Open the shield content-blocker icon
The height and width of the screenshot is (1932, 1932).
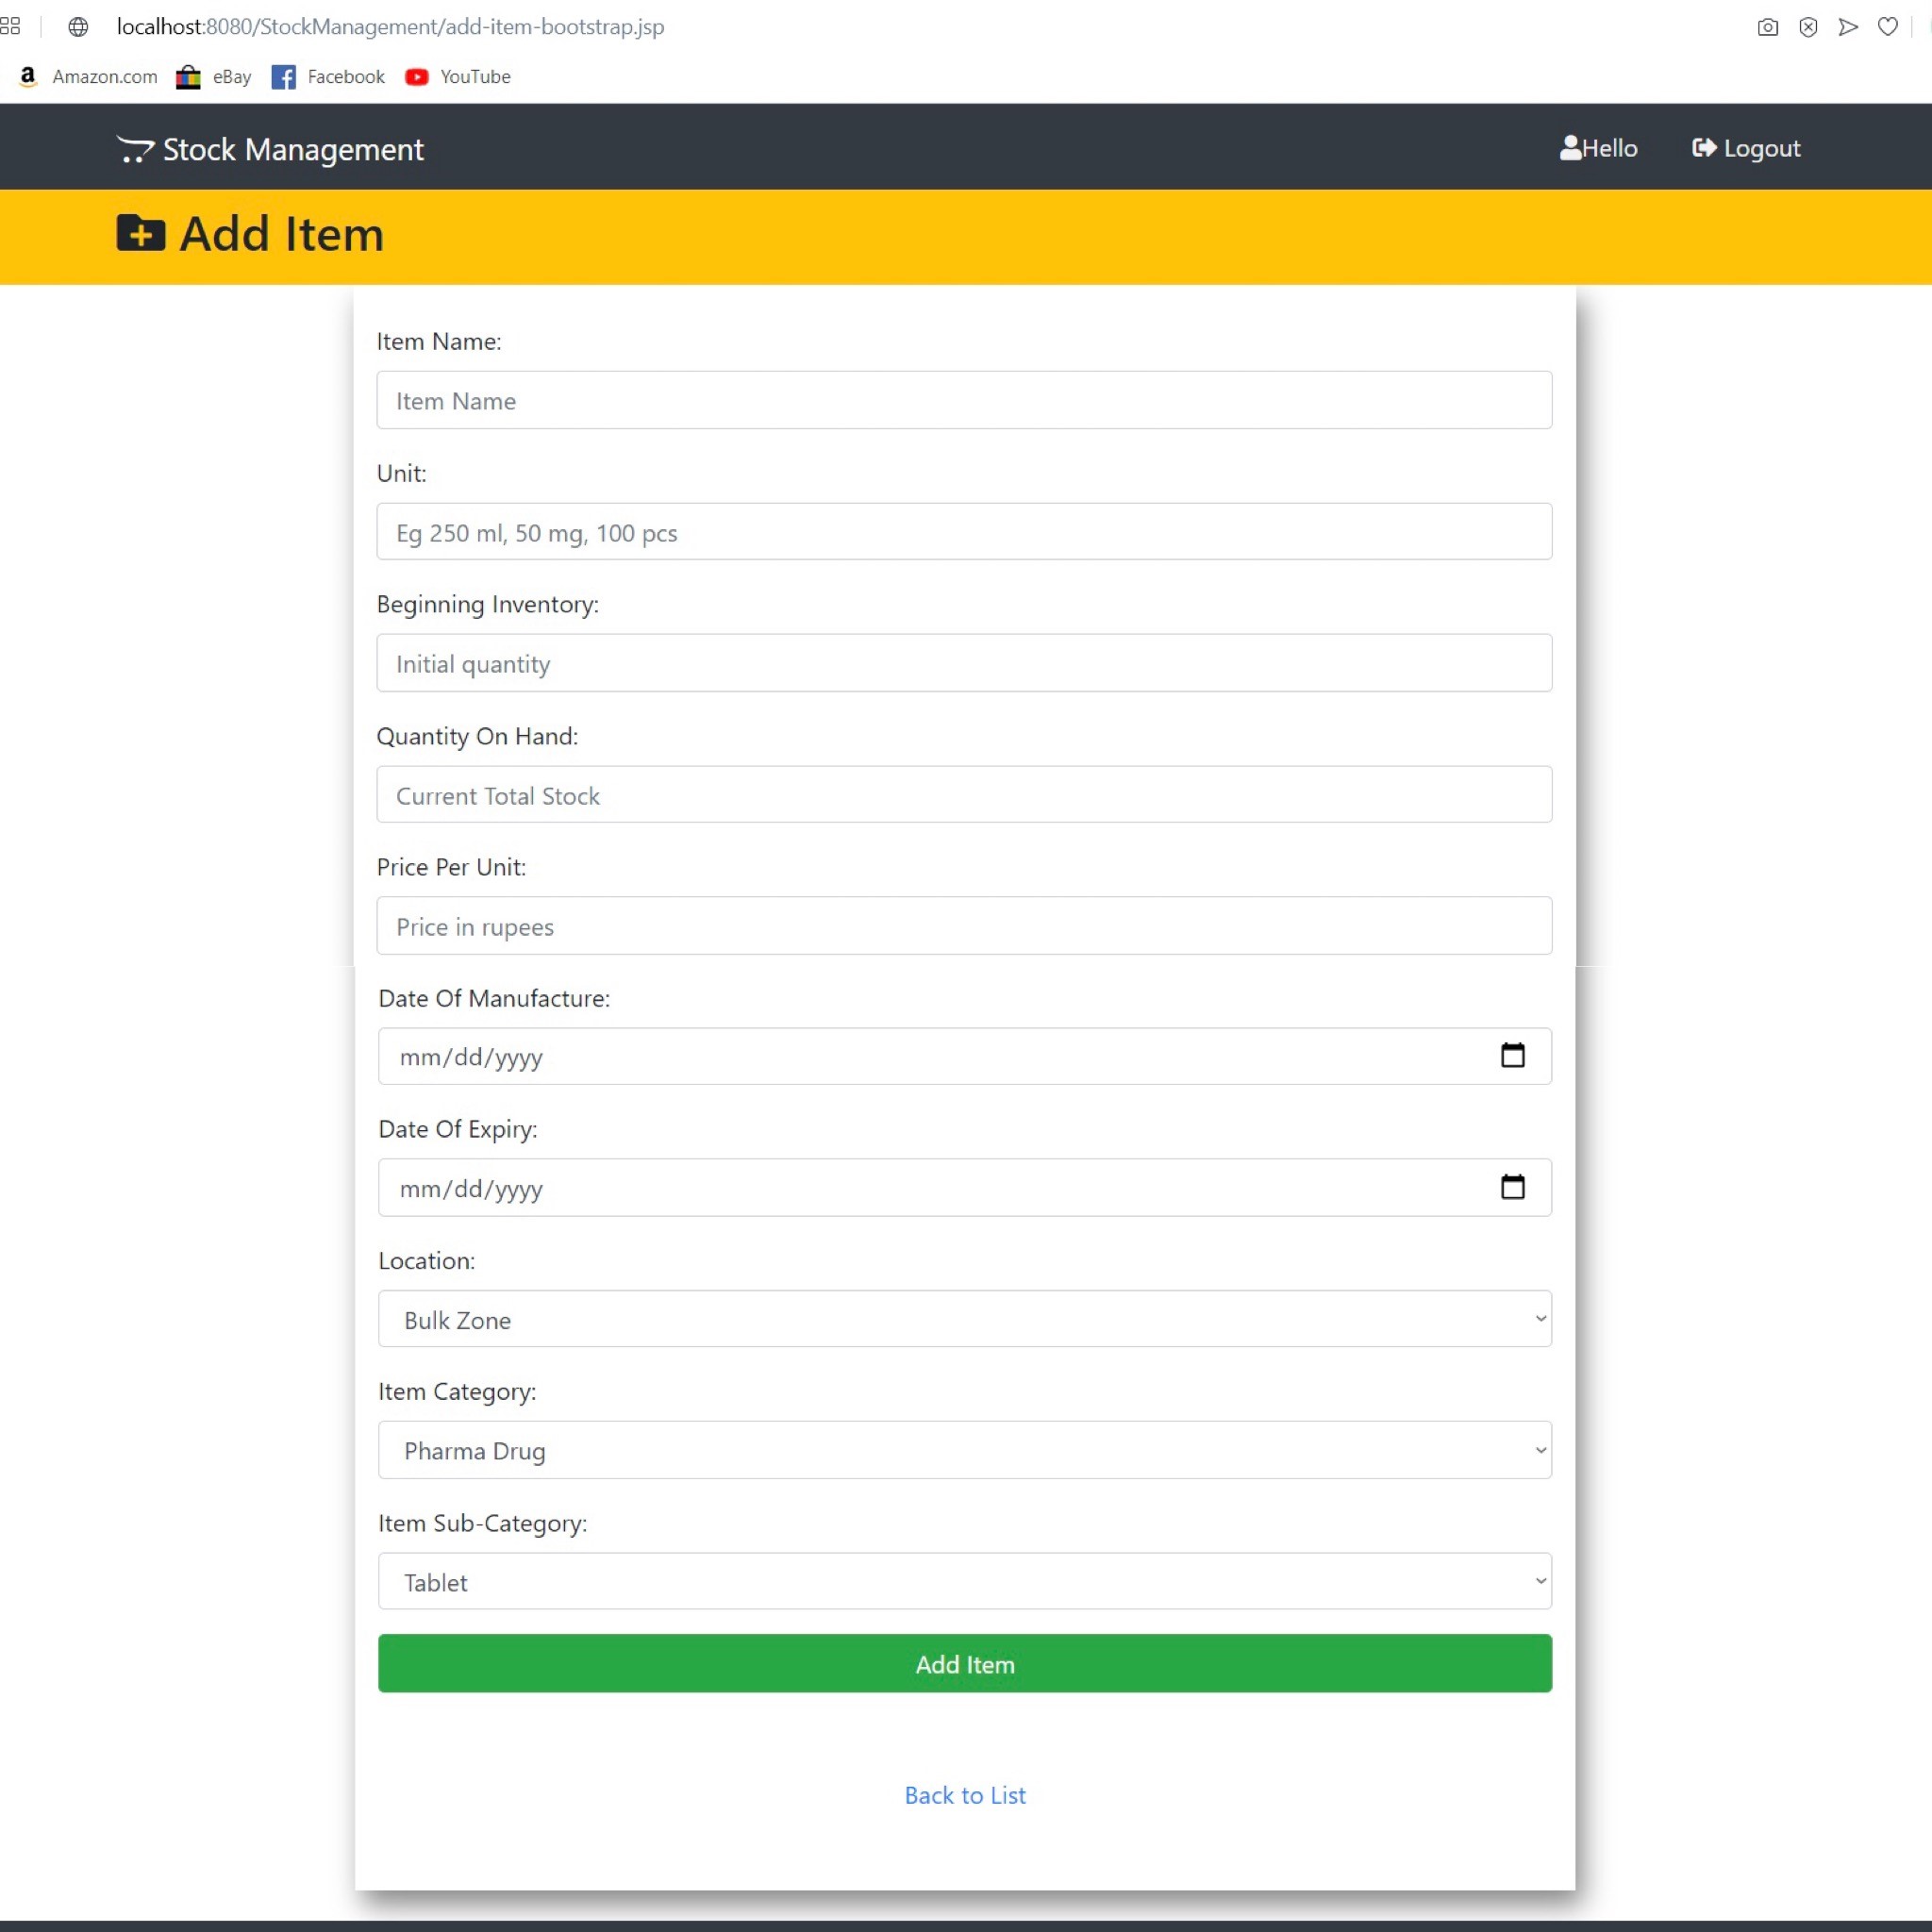point(1808,27)
